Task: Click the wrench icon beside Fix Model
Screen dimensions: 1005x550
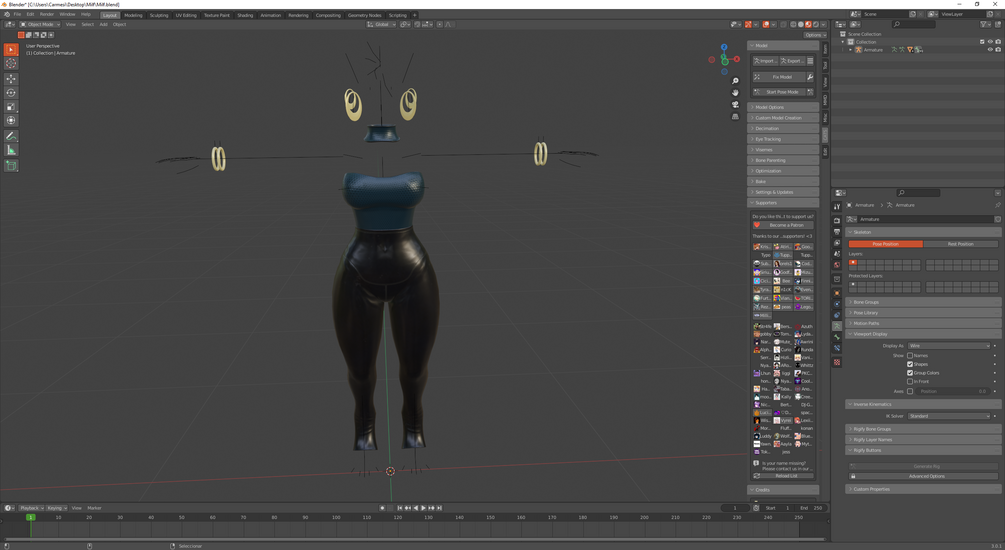Action: point(810,77)
